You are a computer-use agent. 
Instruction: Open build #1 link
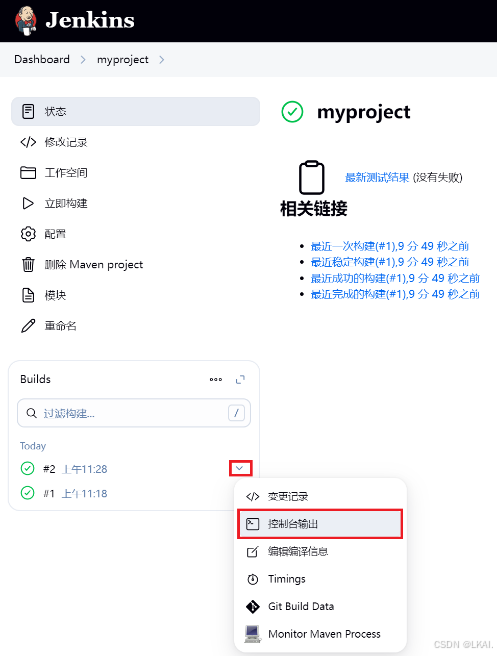49,494
